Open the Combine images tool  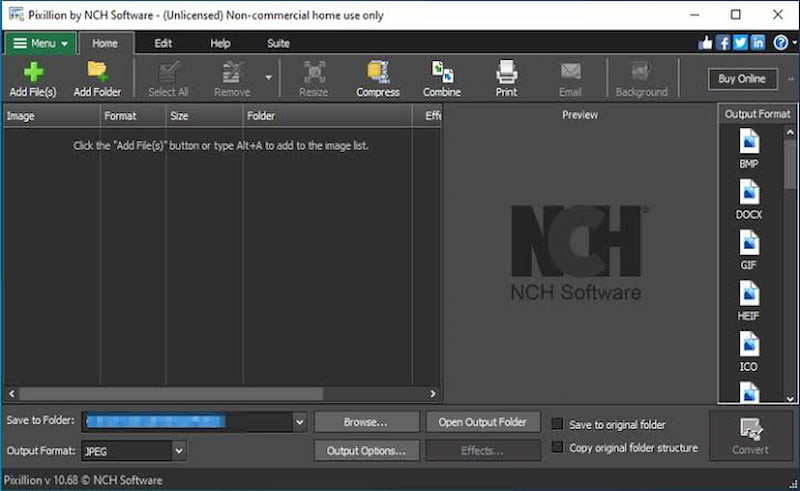[442, 79]
